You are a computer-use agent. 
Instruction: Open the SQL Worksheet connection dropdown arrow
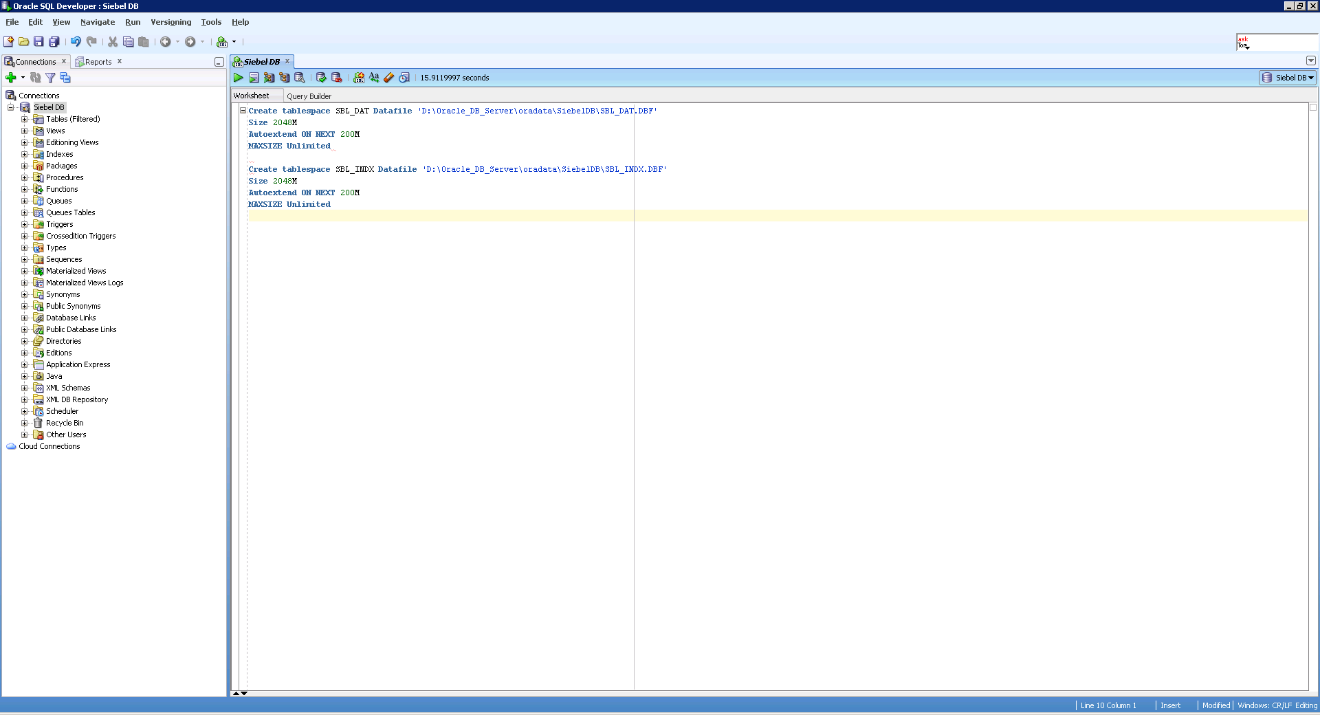point(234,42)
